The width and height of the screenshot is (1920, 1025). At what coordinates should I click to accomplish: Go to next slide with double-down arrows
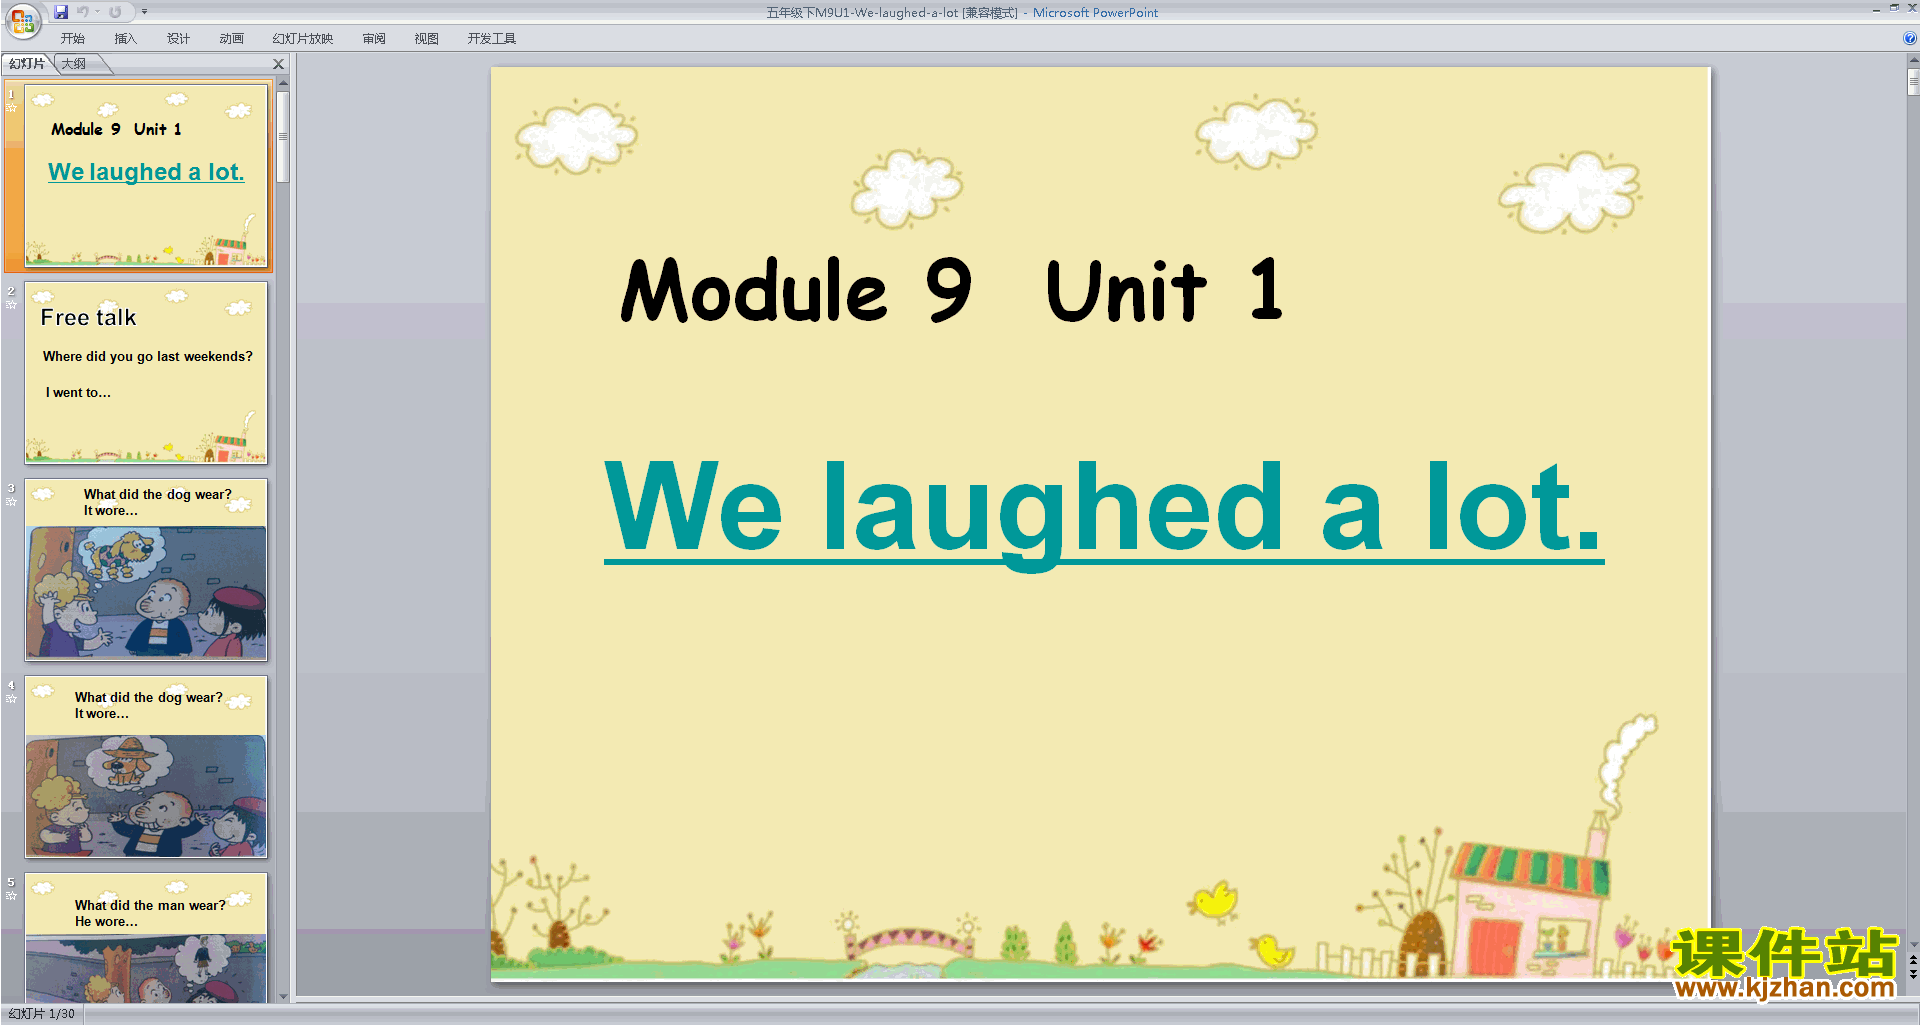(1913, 975)
